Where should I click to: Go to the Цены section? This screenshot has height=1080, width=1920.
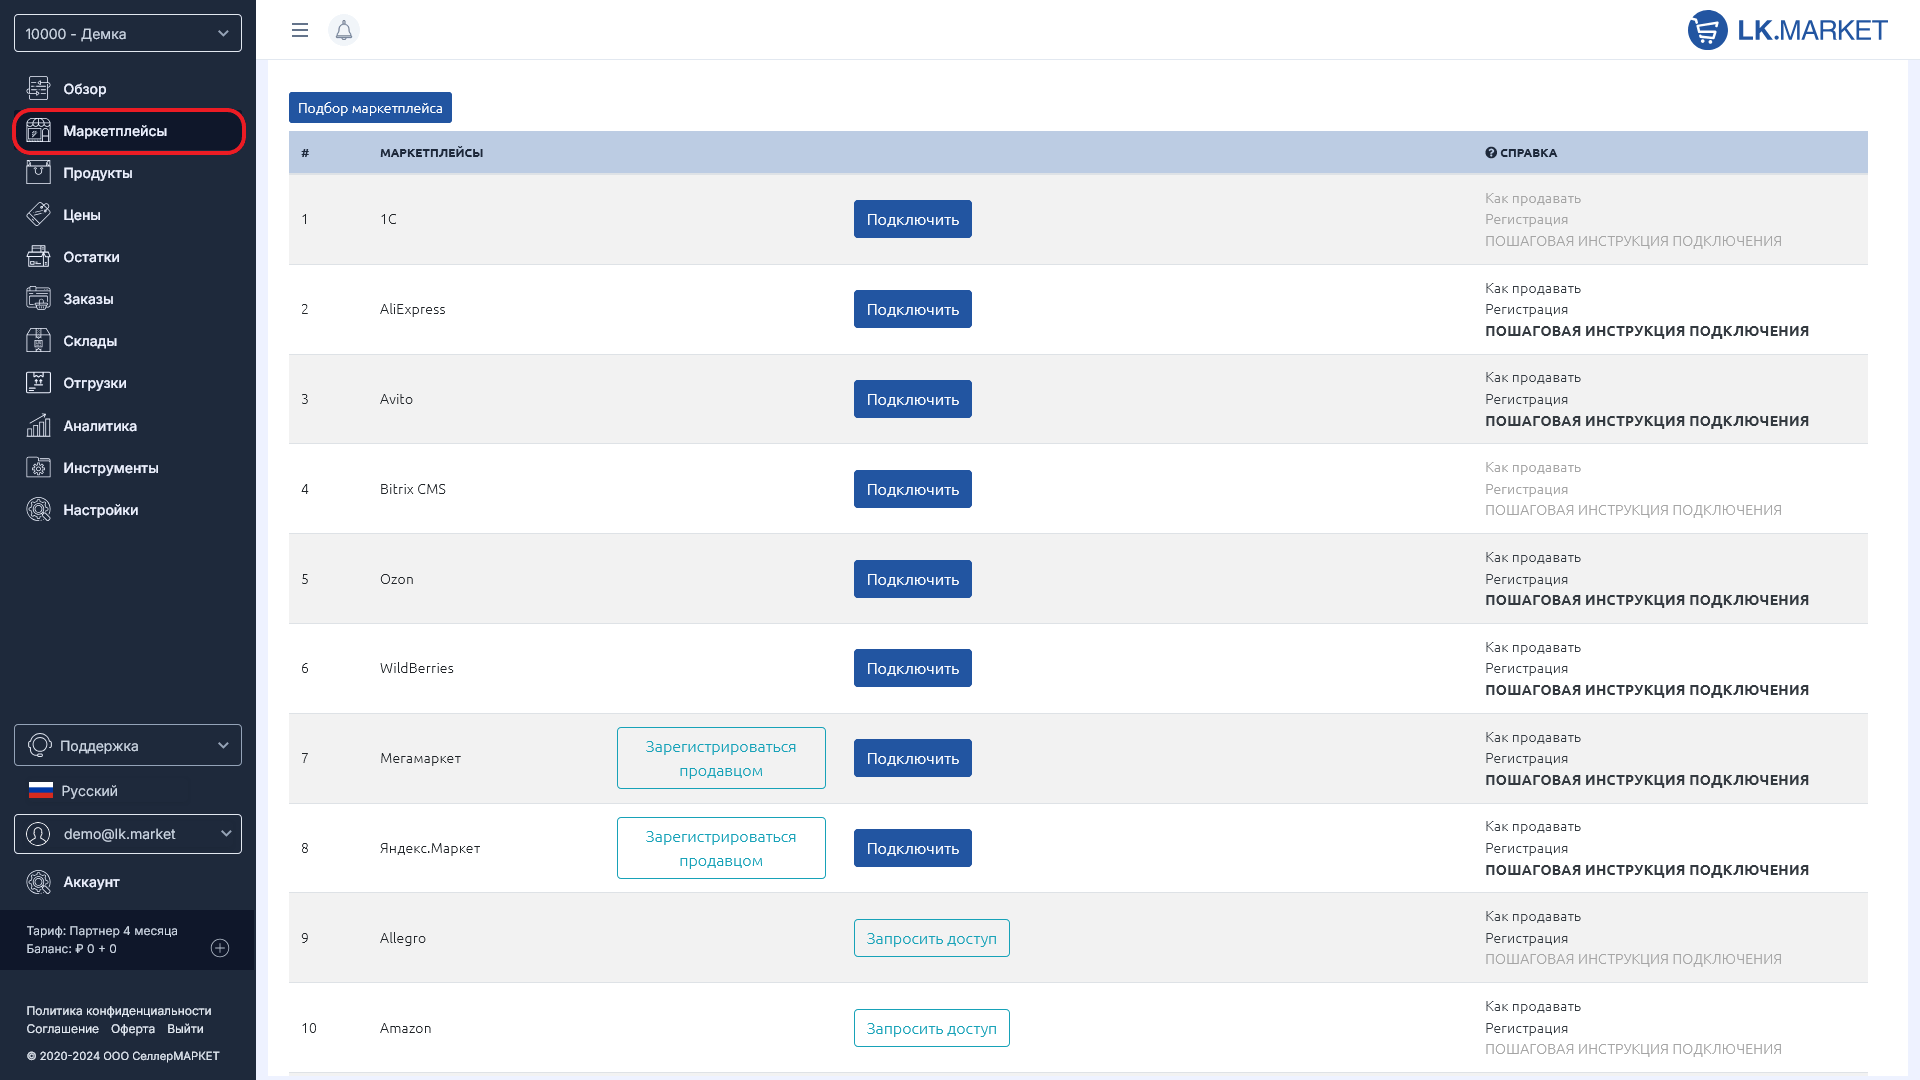point(81,214)
